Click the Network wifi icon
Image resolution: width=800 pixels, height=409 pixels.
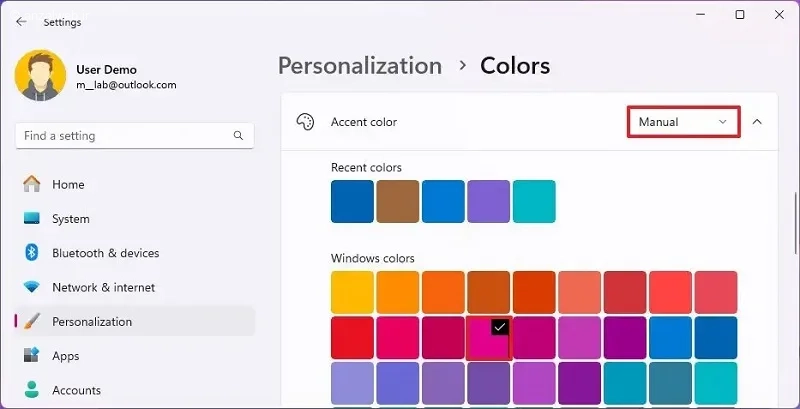(32, 287)
